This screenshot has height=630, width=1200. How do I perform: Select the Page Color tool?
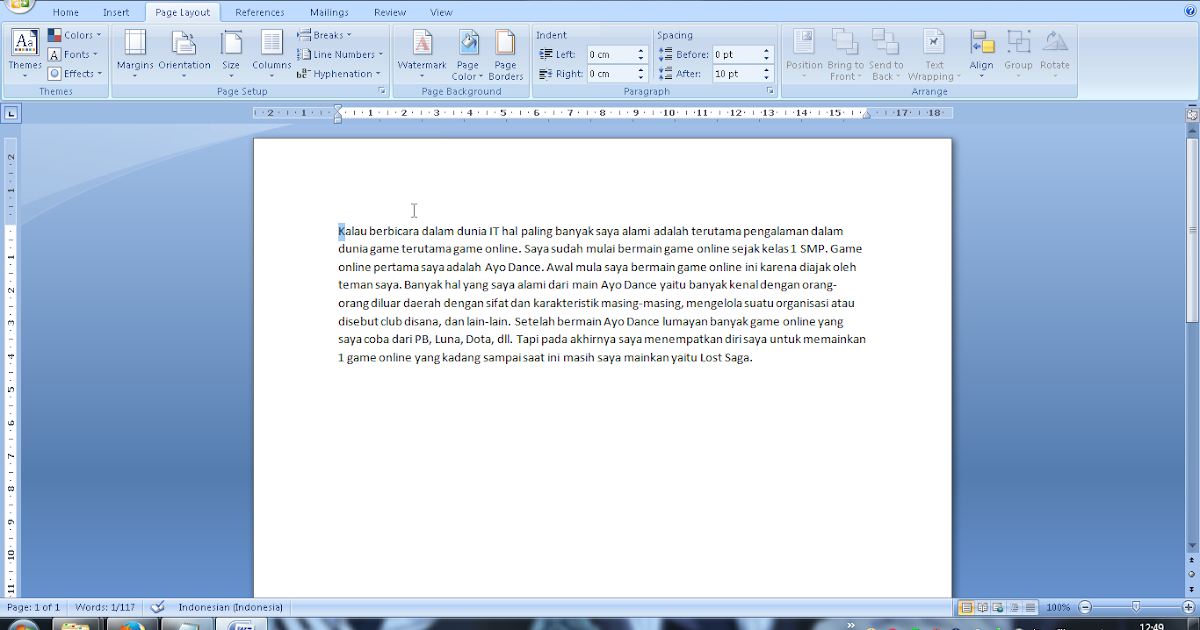point(466,54)
